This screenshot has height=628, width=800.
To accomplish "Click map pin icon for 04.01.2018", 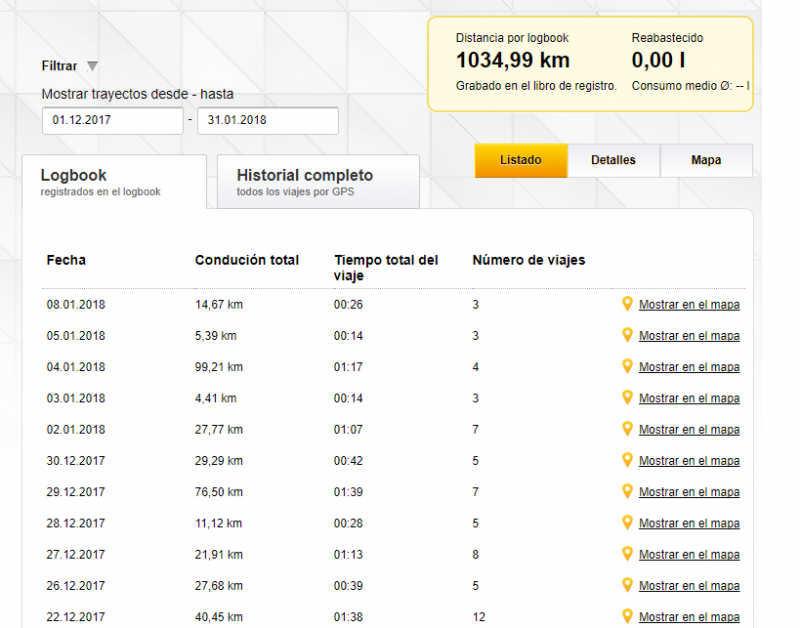I will [628, 366].
